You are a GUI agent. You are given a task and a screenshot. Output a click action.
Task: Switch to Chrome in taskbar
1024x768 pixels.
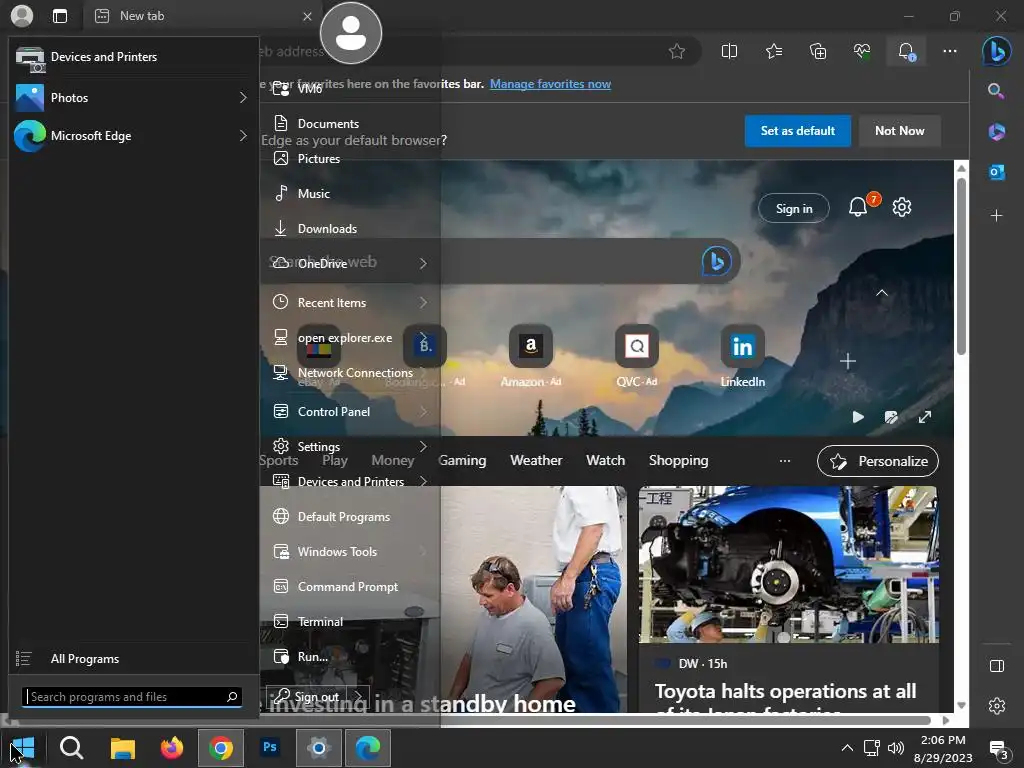tap(221, 748)
